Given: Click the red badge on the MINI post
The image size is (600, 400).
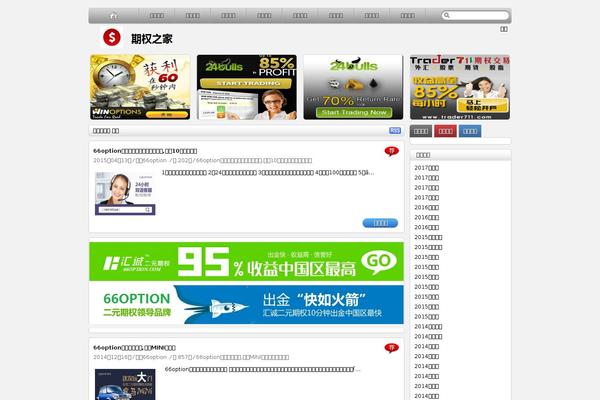Looking at the screenshot, I should (x=391, y=348).
